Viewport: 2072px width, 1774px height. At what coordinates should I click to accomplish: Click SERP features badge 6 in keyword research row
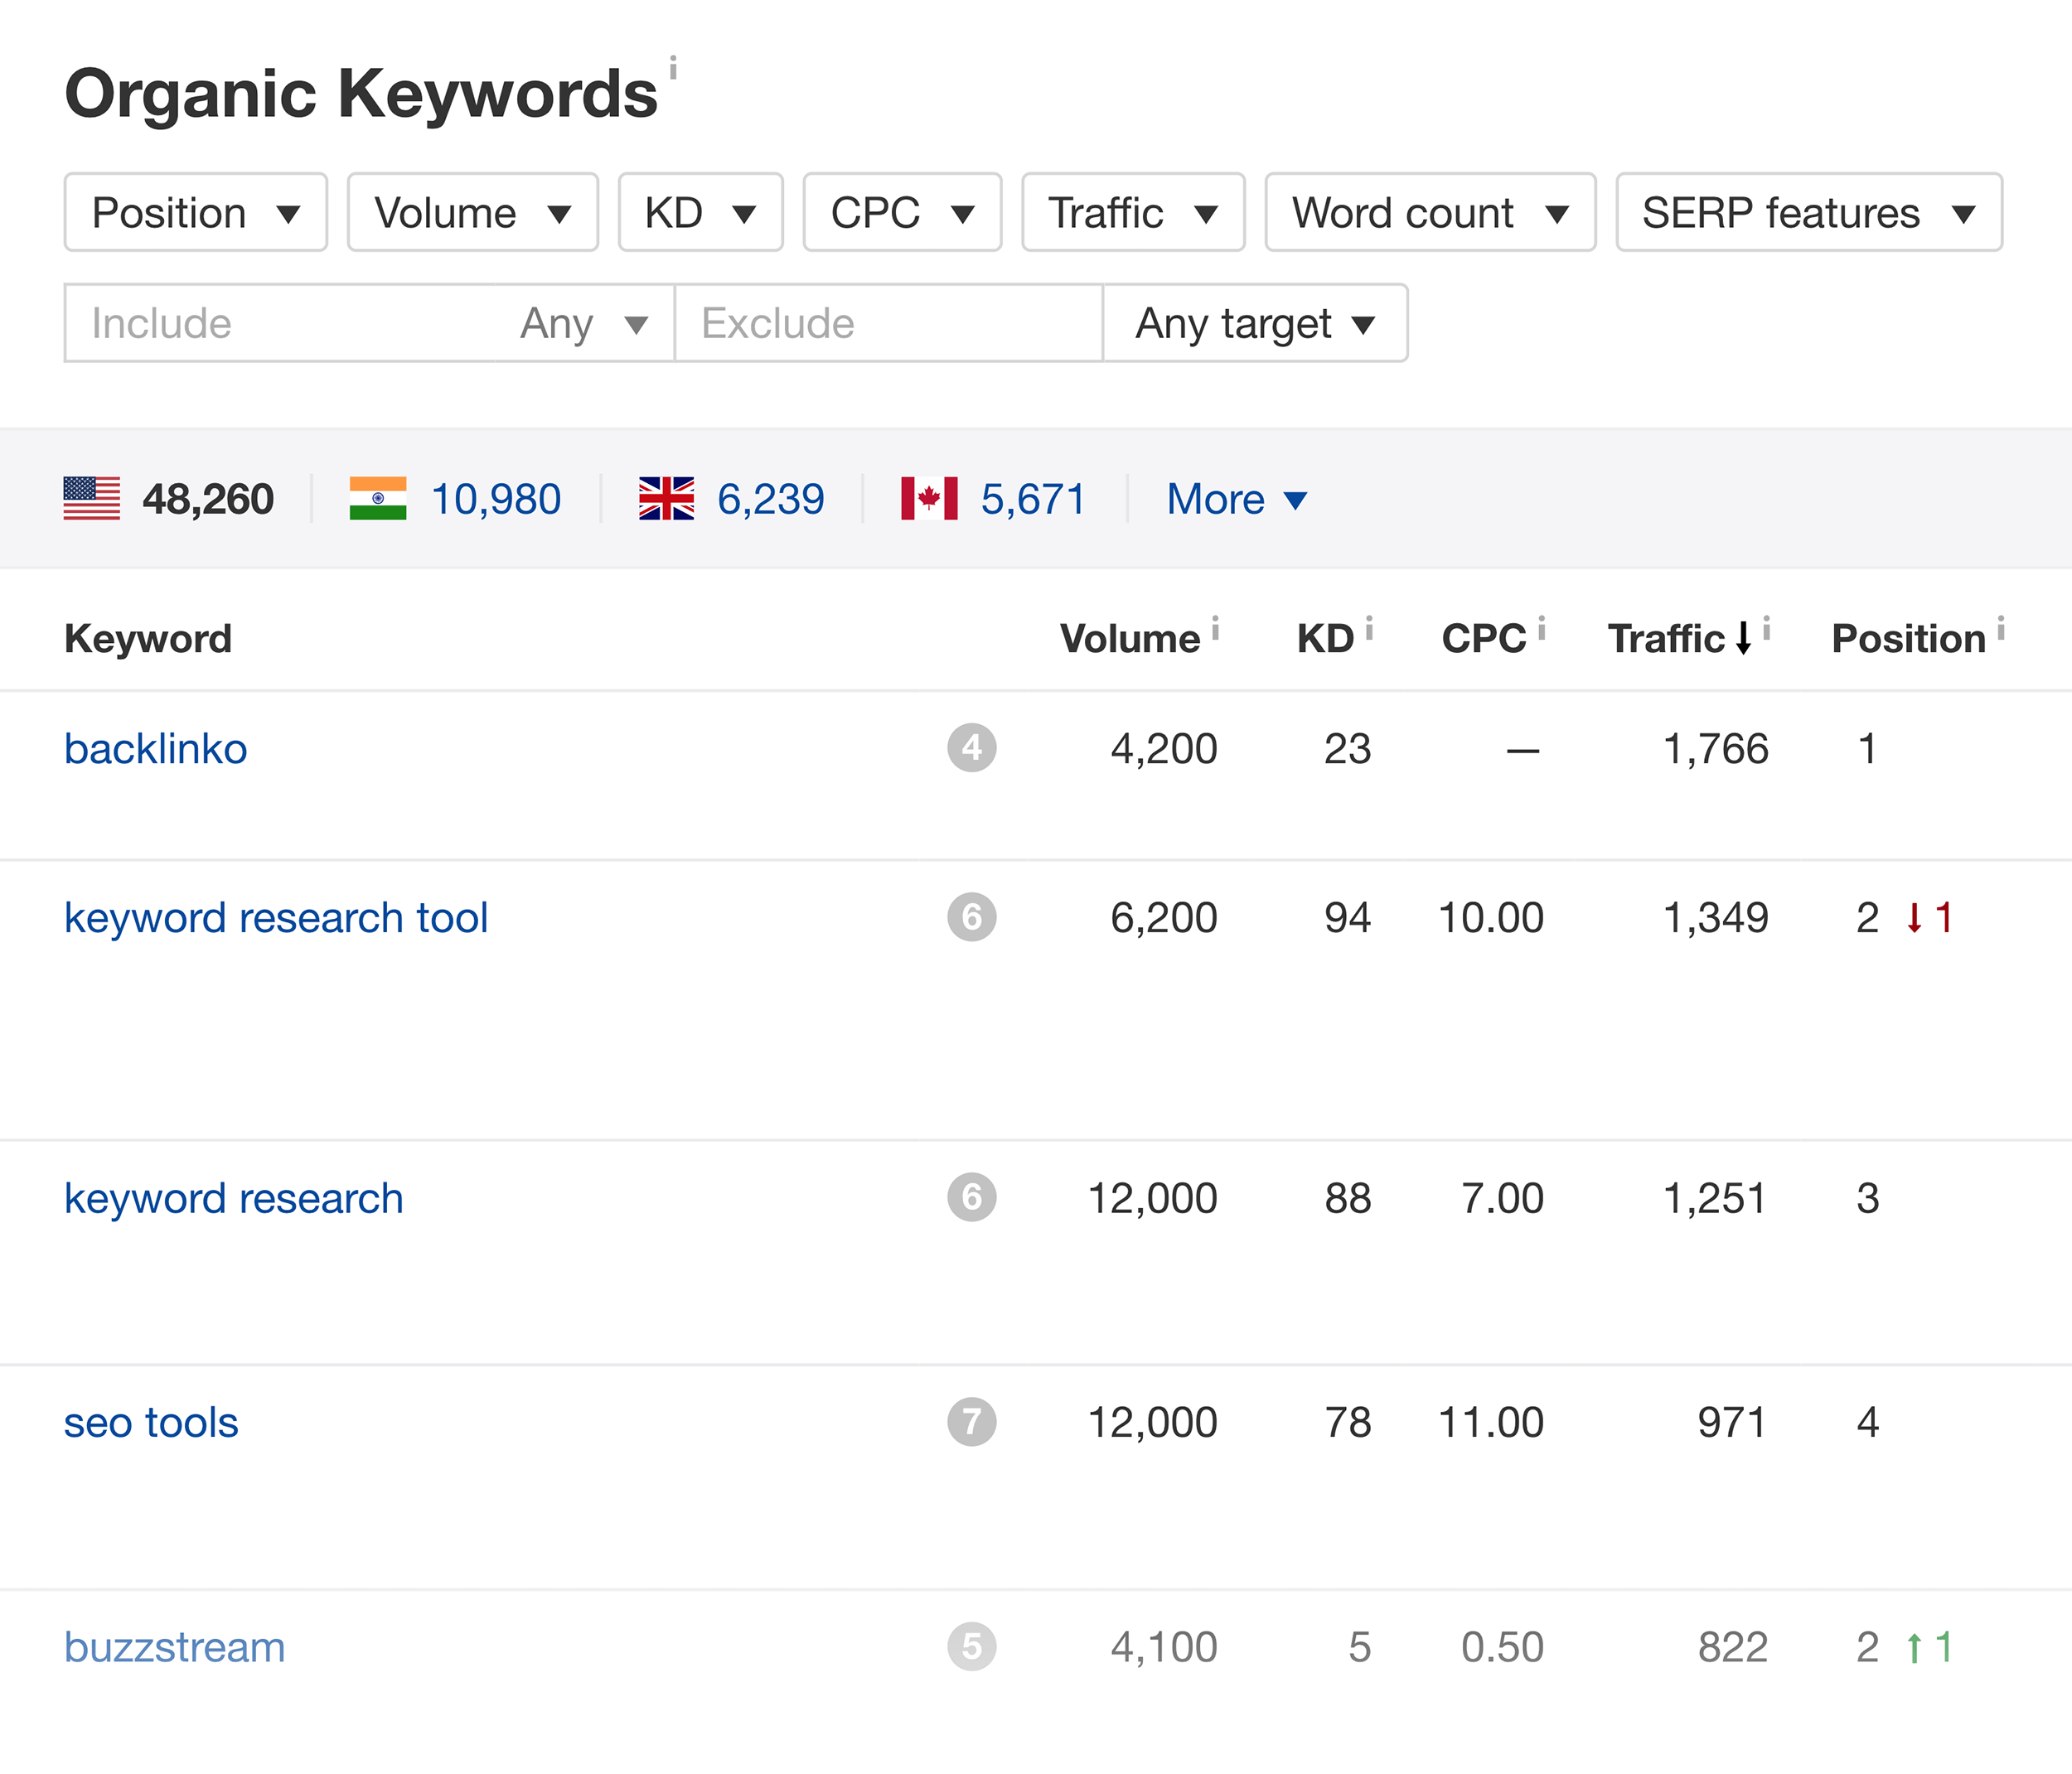tap(972, 1197)
